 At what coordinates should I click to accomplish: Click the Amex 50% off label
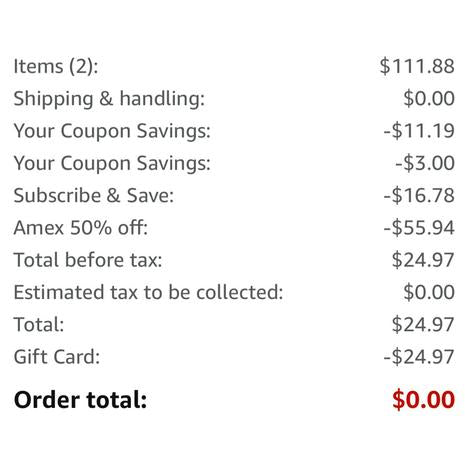(80, 228)
